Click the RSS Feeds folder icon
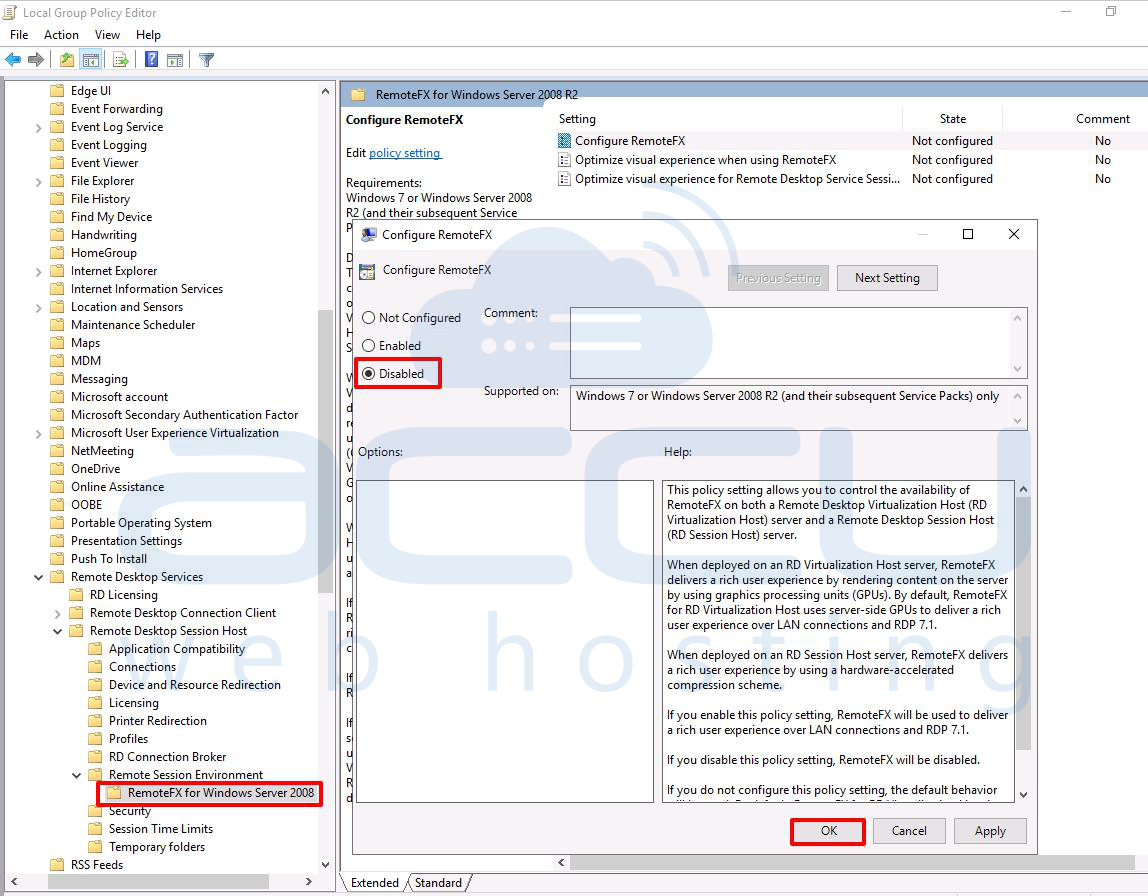1148x896 pixels. pyautogui.click(x=57, y=865)
